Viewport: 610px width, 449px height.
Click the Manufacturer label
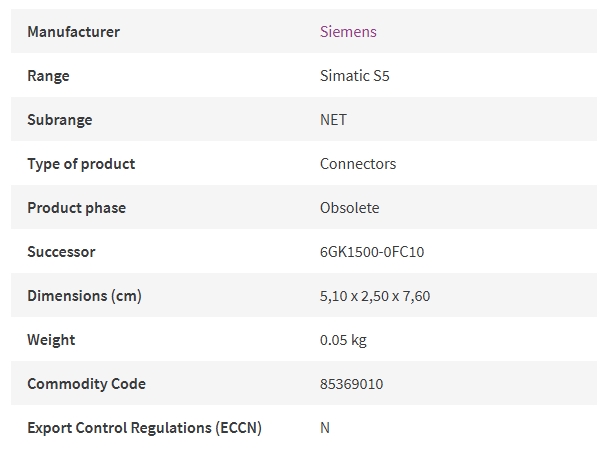tap(74, 32)
